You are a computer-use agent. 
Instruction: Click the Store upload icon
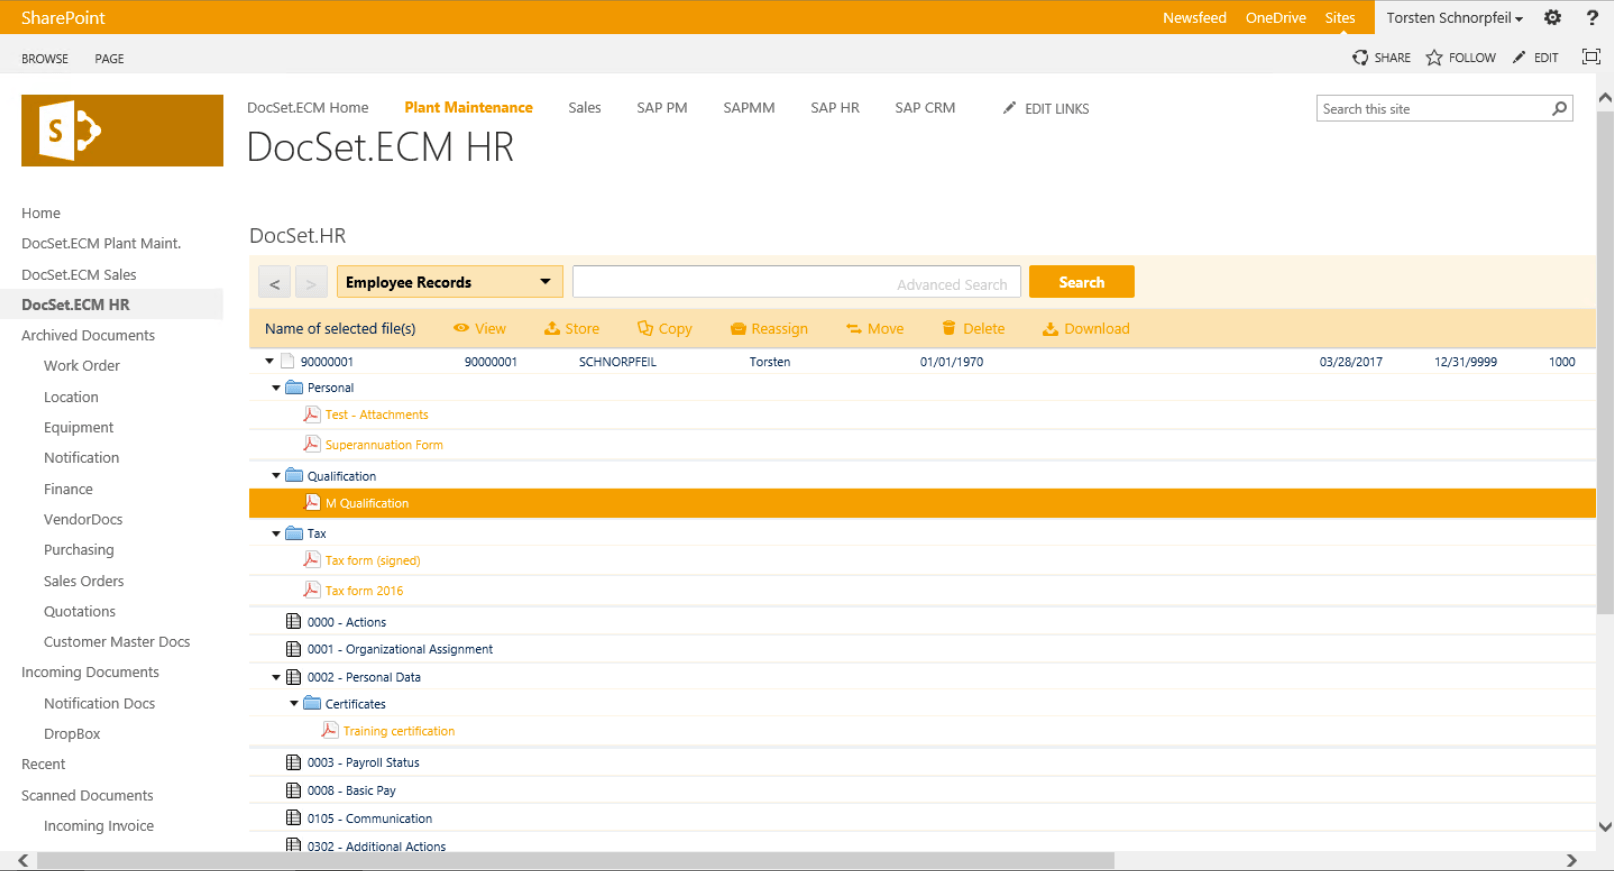(551, 328)
